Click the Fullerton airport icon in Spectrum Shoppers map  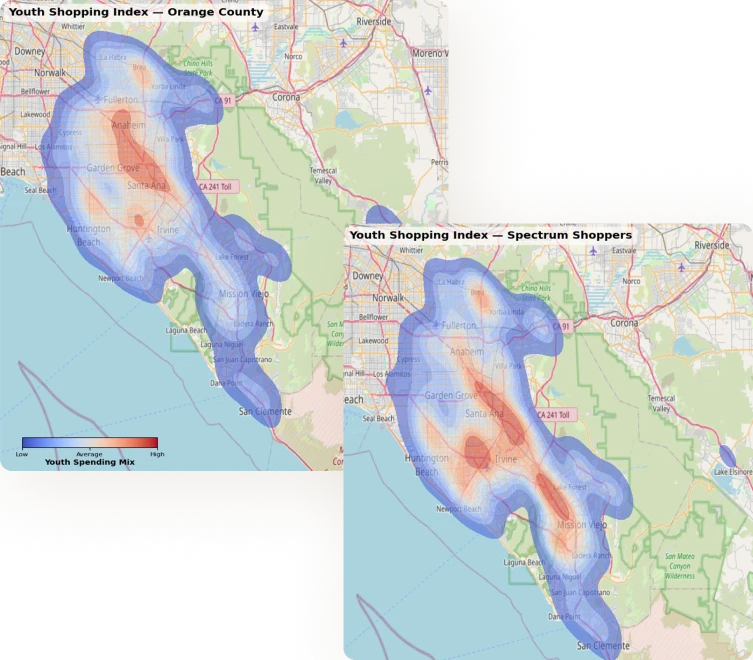[x=436, y=325]
